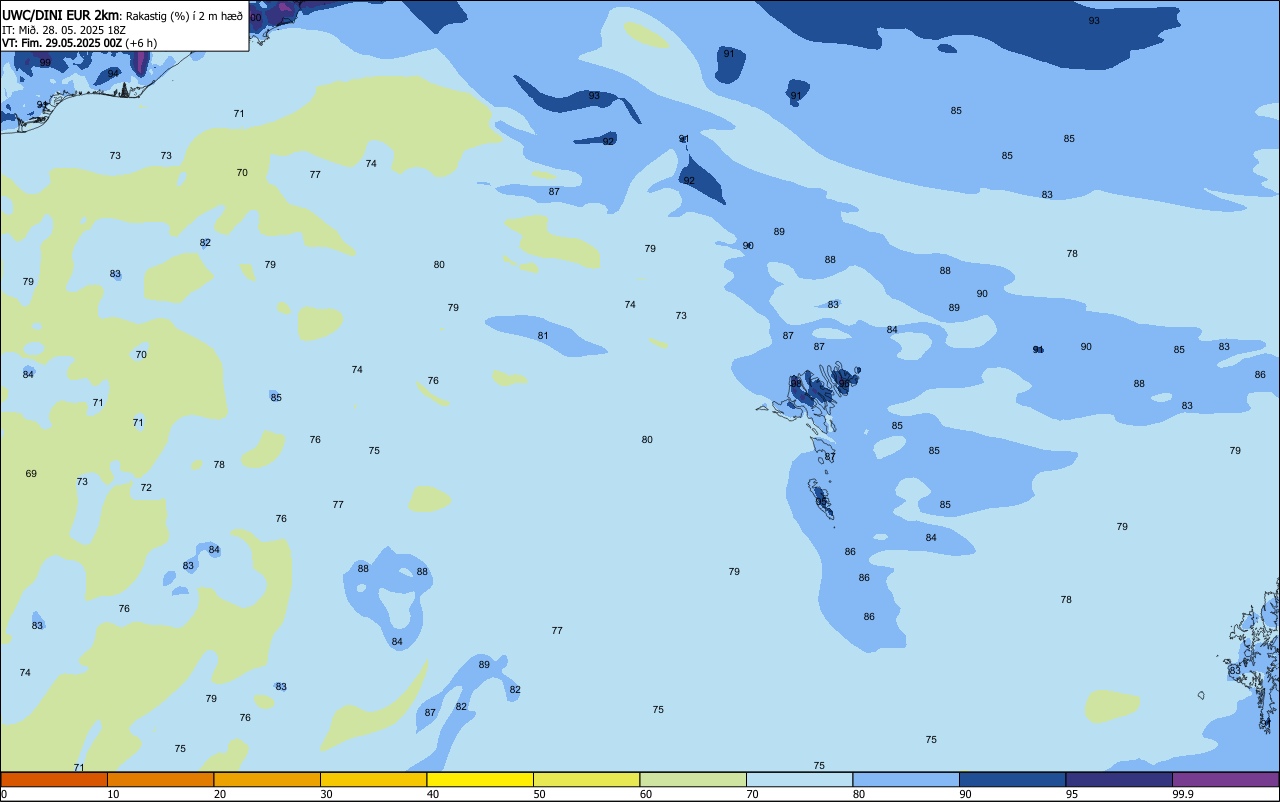Click the map value '72' in the green area
Image resolution: width=1280 pixels, height=802 pixels.
point(146,488)
